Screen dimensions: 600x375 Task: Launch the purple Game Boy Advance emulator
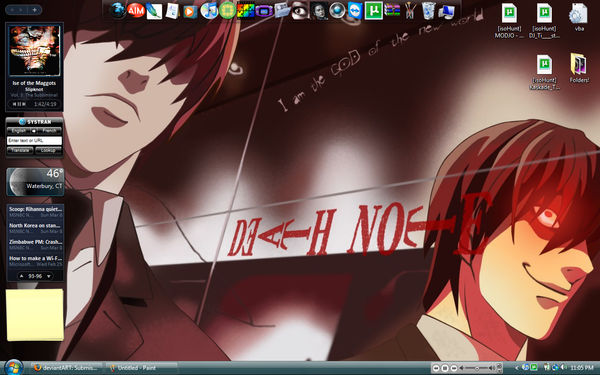(264, 11)
